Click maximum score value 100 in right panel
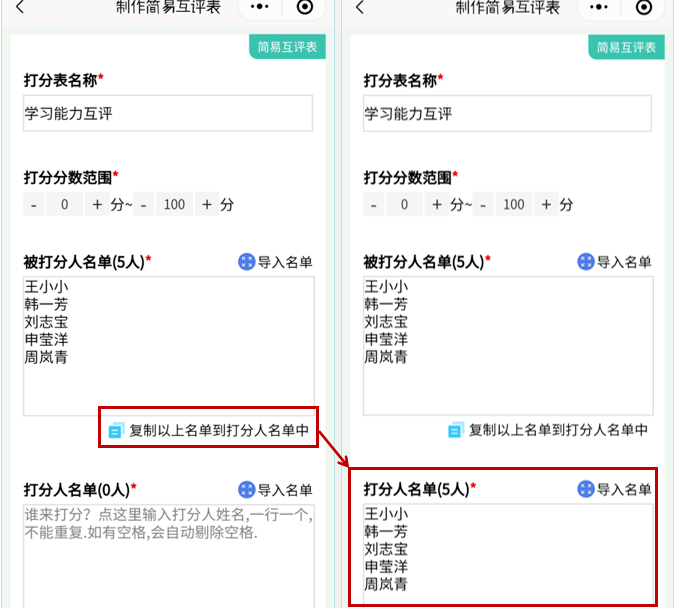This screenshot has width=678, height=608. tap(514, 204)
